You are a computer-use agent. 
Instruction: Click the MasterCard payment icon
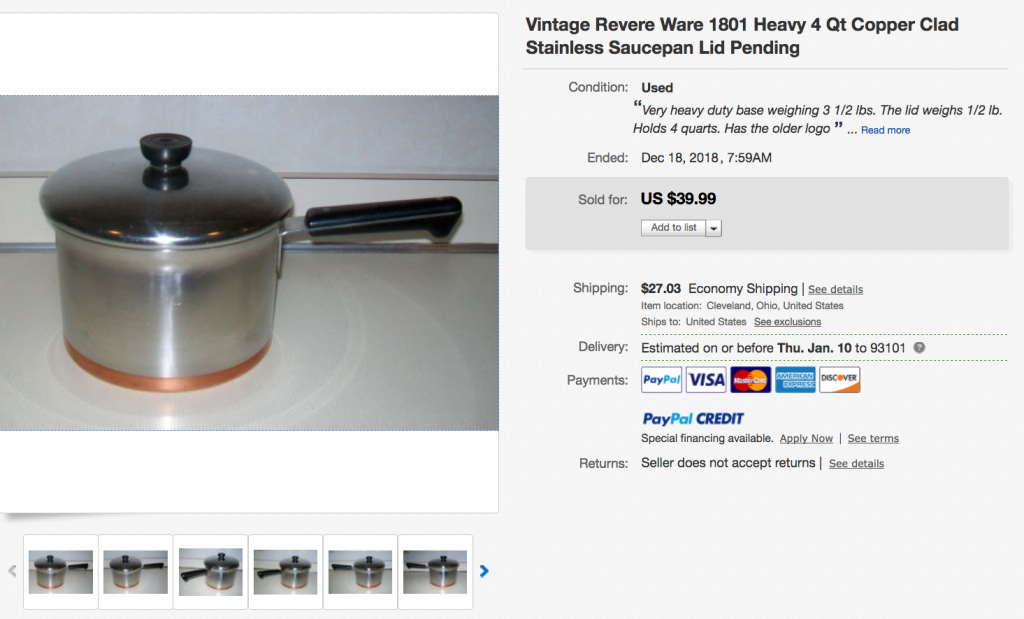pyautogui.click(x=750, y=379)
